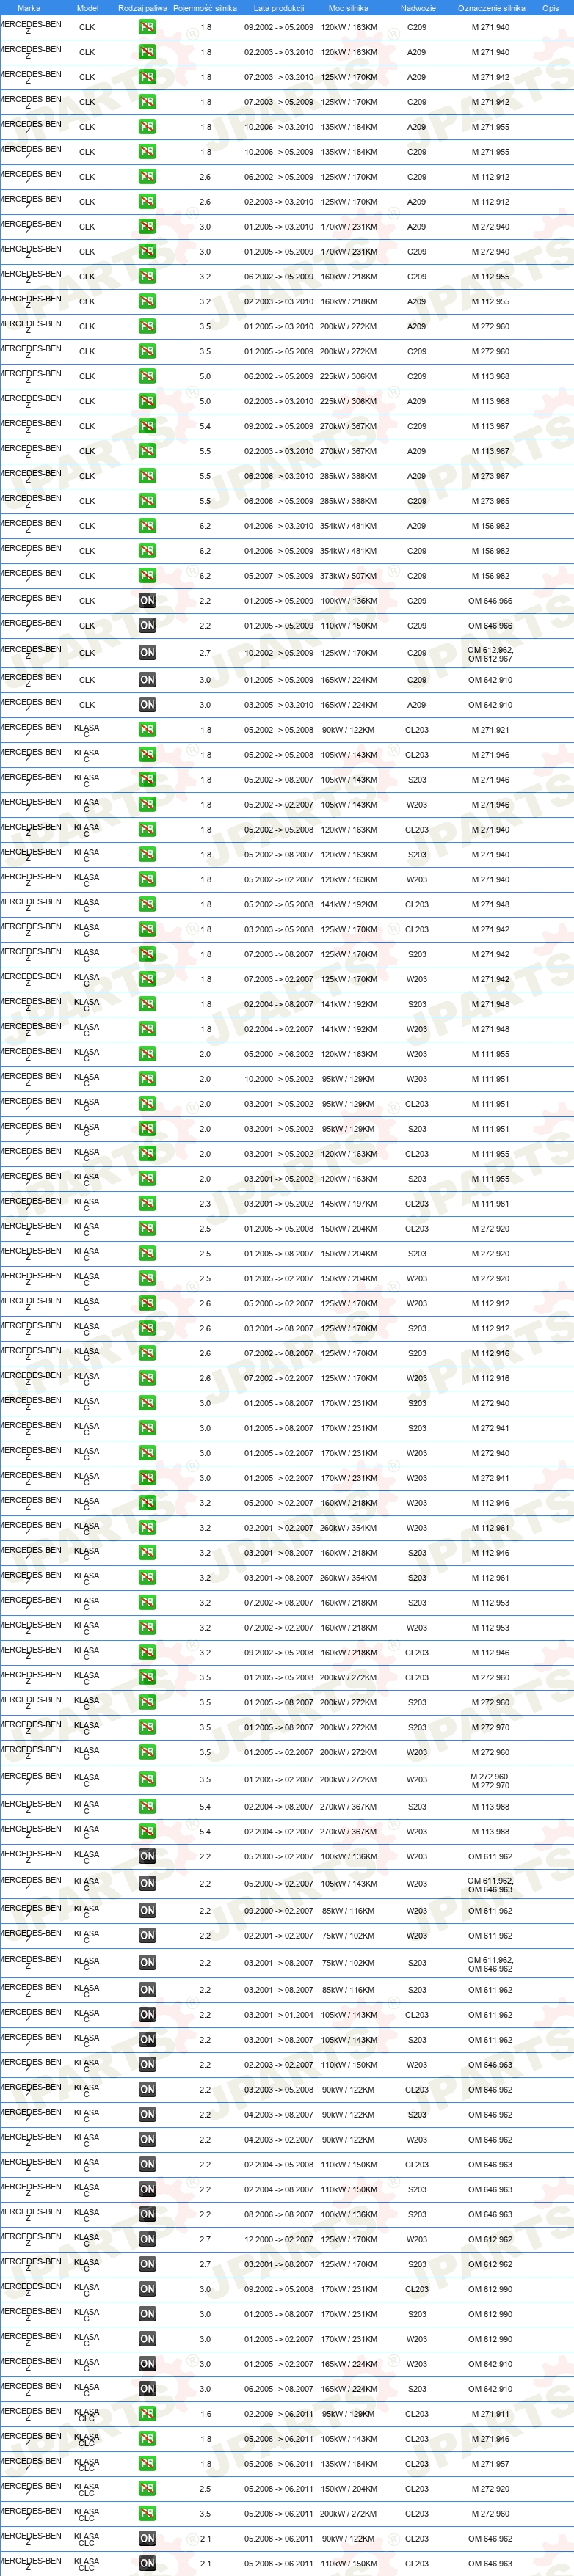The width and height of the screenshot is (574, 2576).
Task: Click the OM 612.962, OM 612.967 cell
Action: click(490, 654)
